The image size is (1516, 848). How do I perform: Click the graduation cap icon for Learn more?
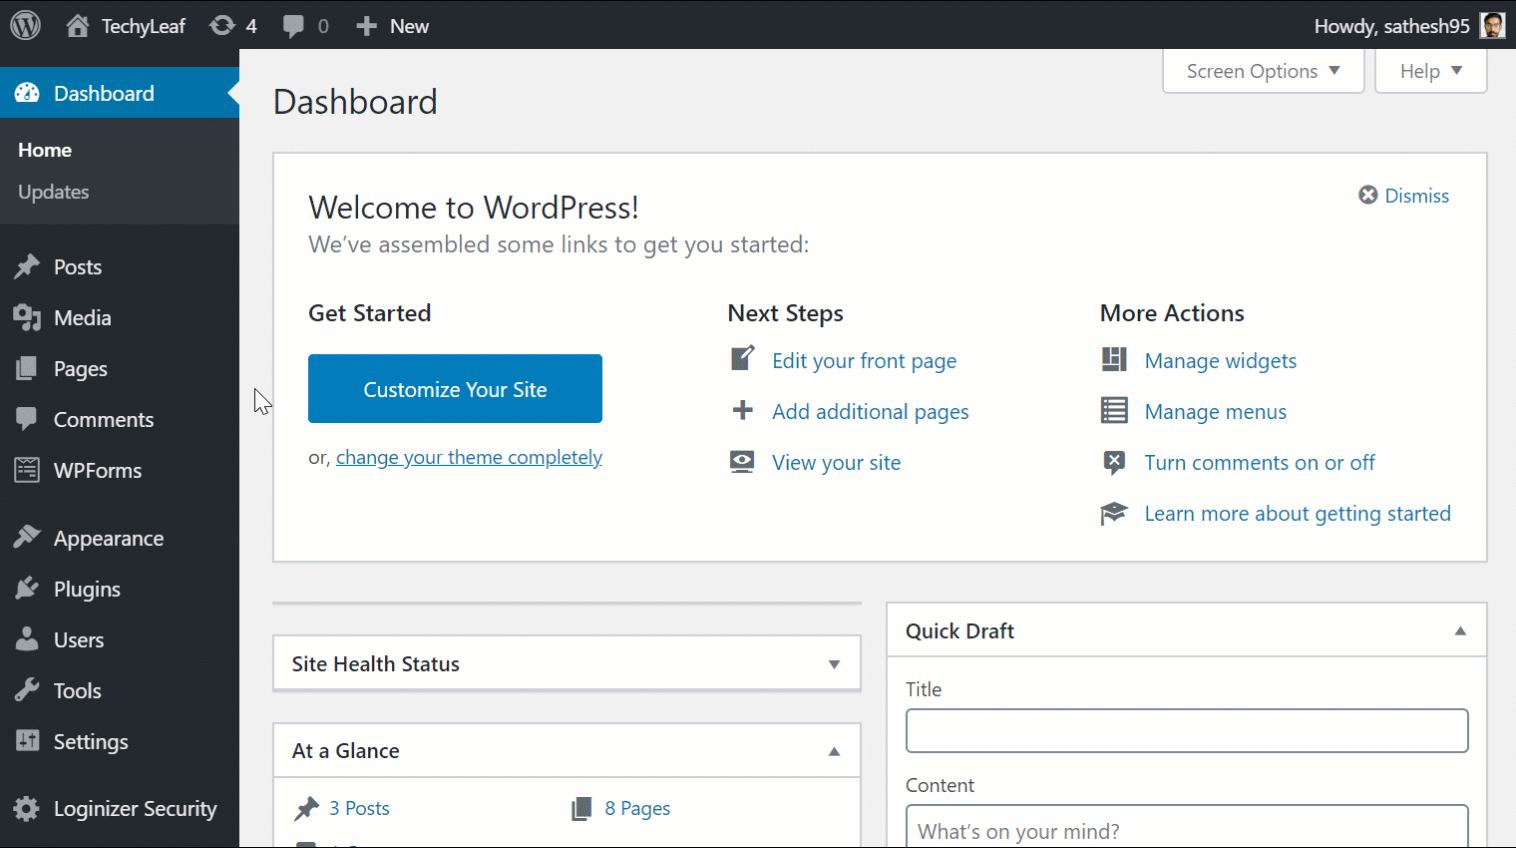tap(1114, 513)
